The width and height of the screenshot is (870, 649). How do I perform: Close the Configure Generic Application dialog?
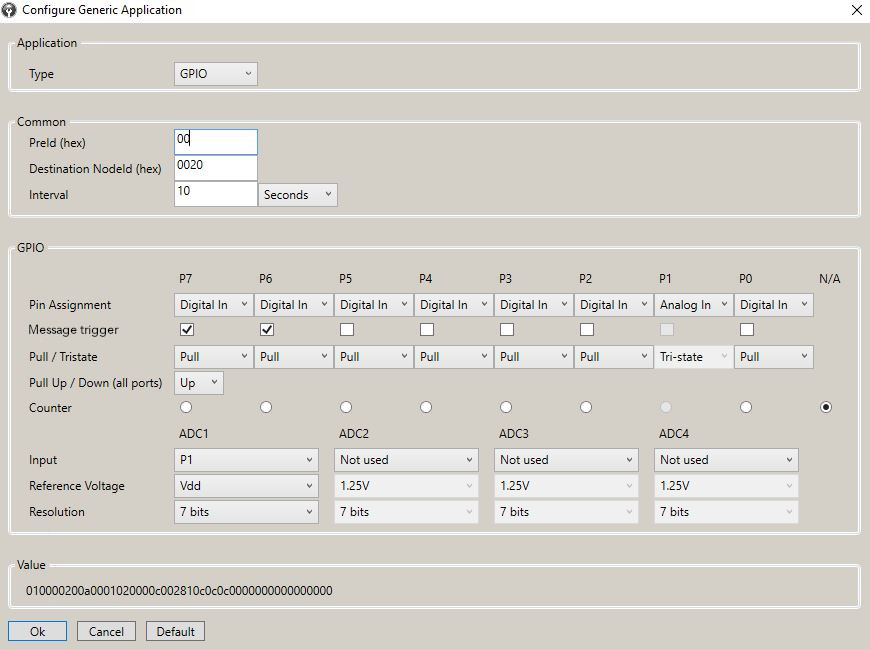point(857,10)
